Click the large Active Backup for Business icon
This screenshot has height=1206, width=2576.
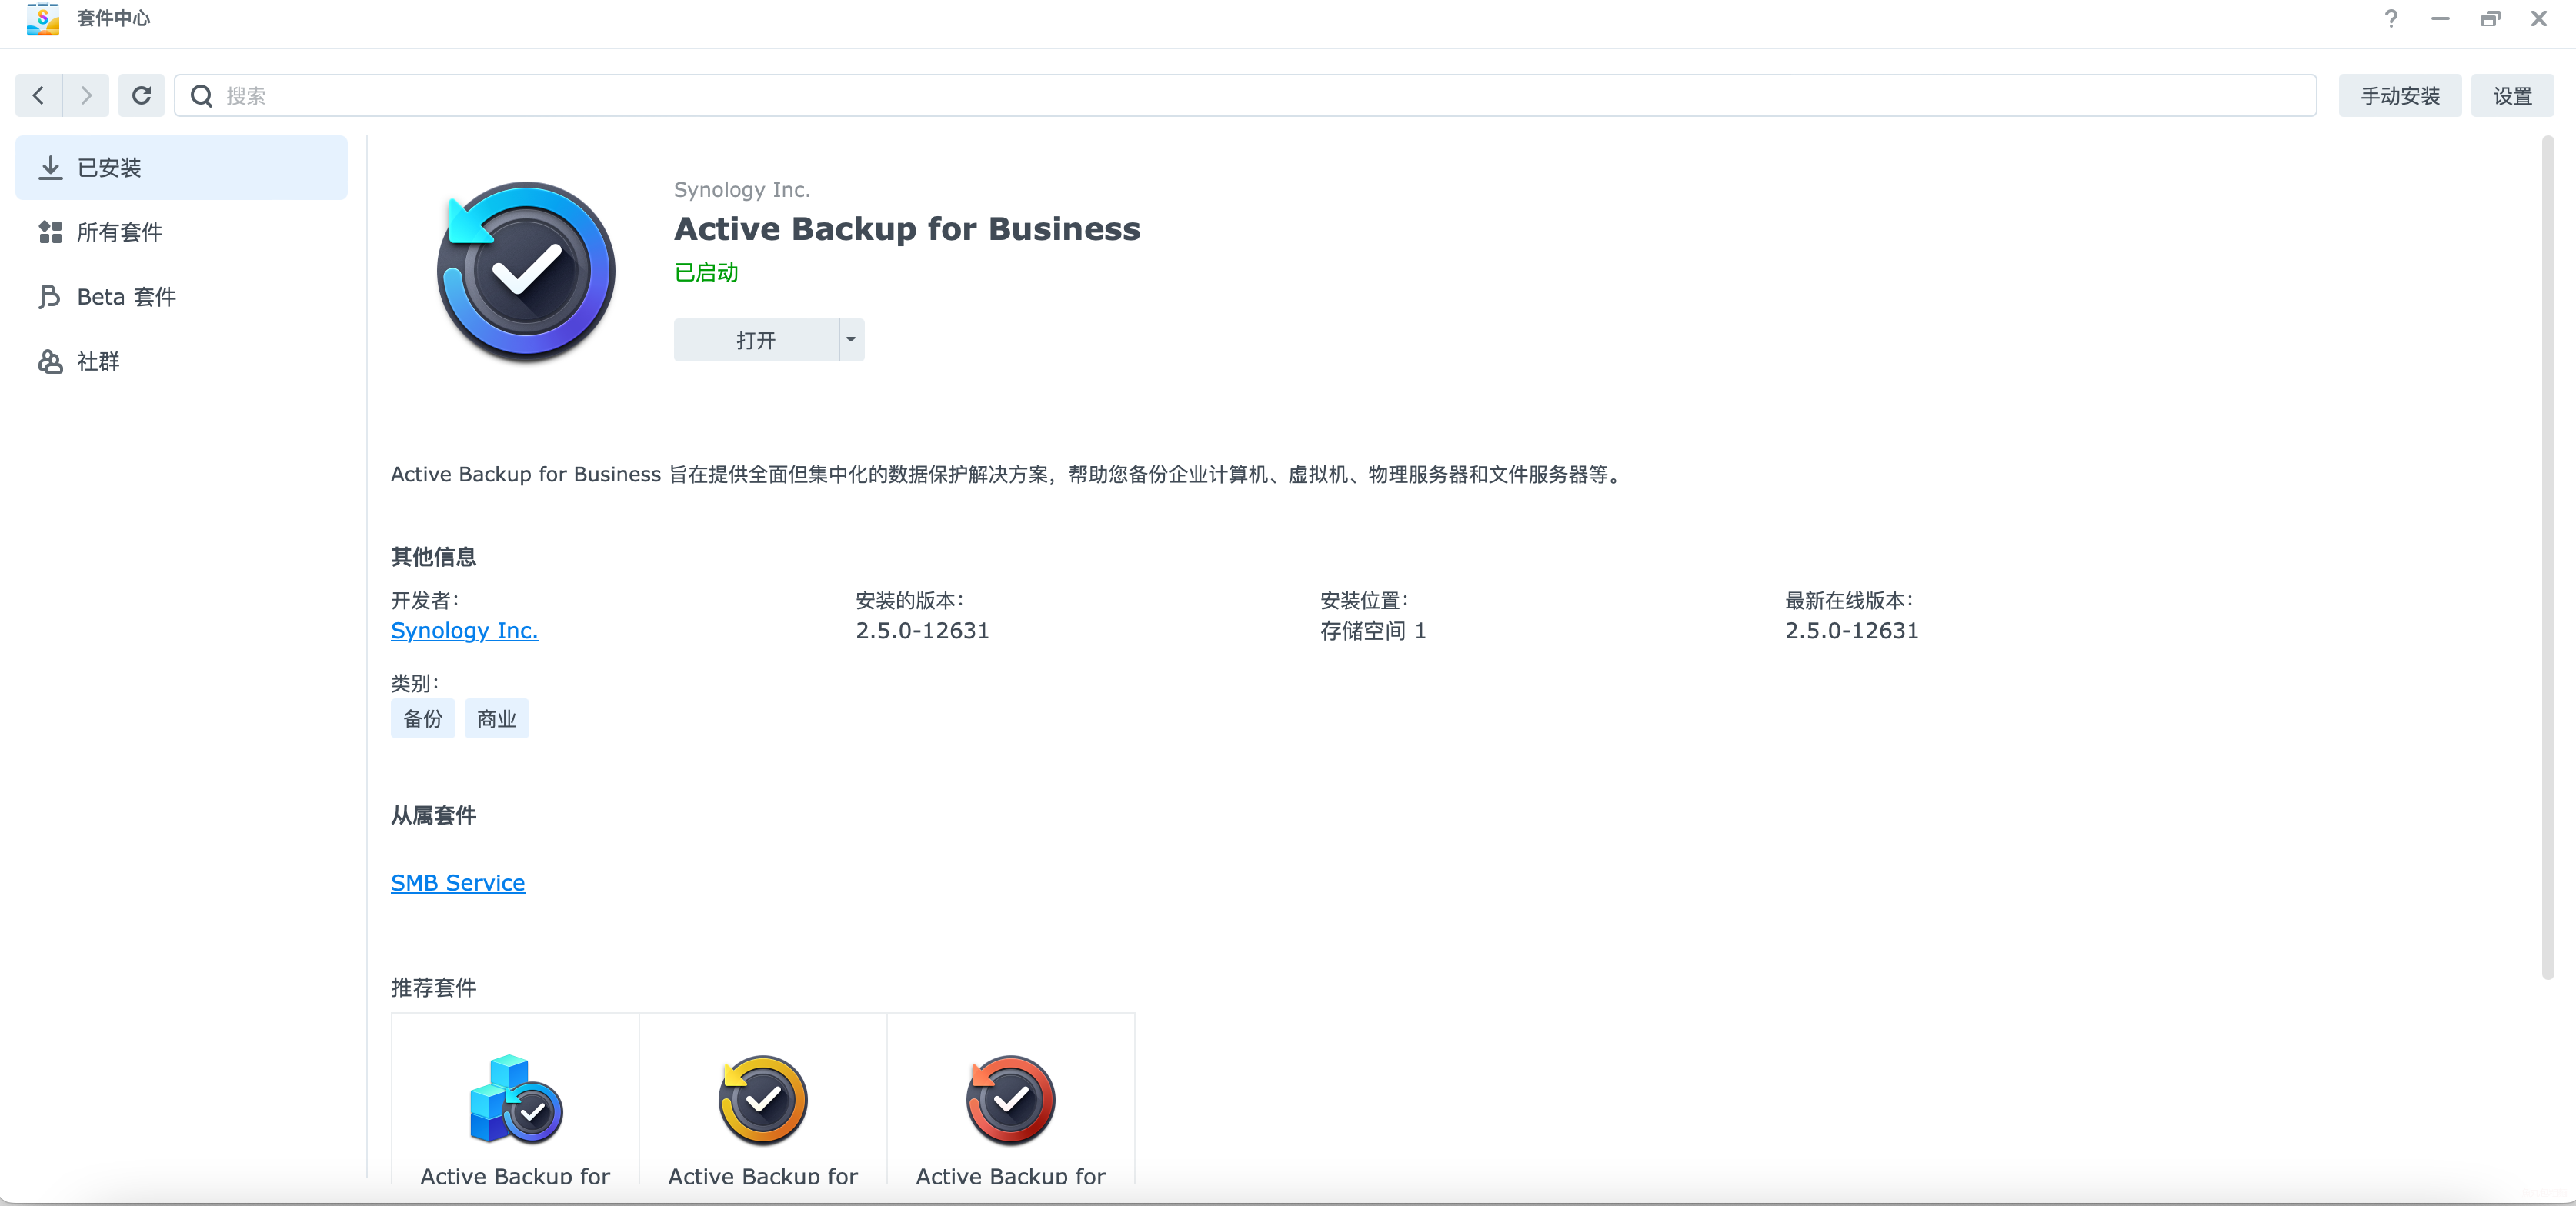(x=526, y=271)
